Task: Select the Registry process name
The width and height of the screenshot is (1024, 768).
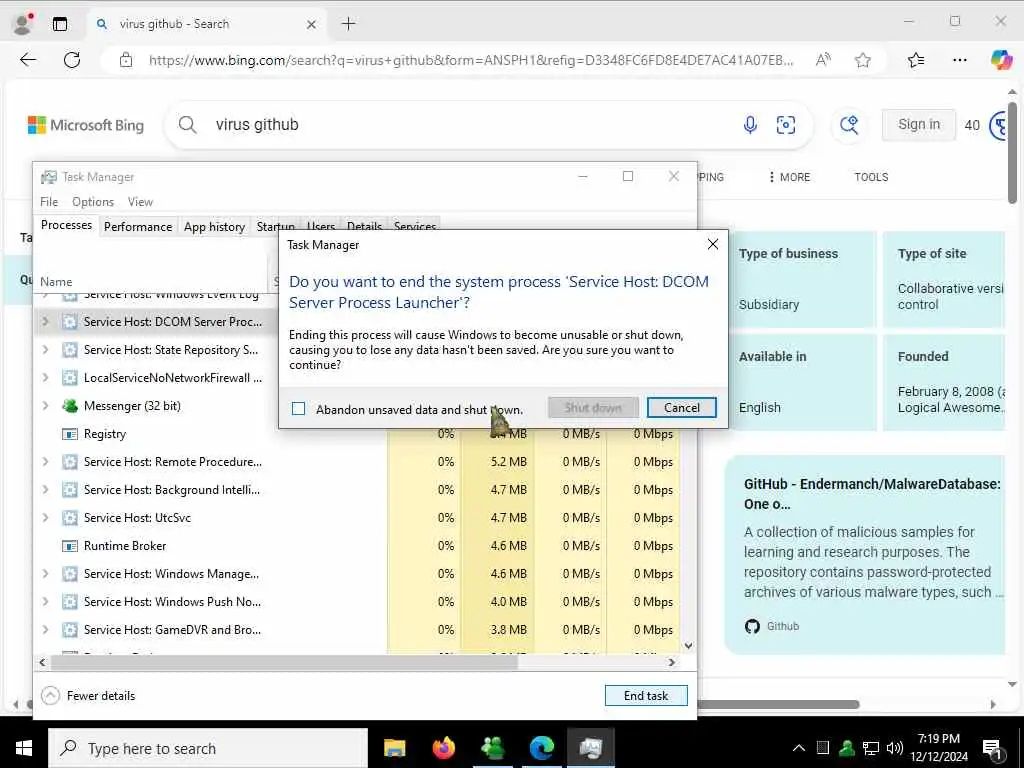Action: coord(104,434)
